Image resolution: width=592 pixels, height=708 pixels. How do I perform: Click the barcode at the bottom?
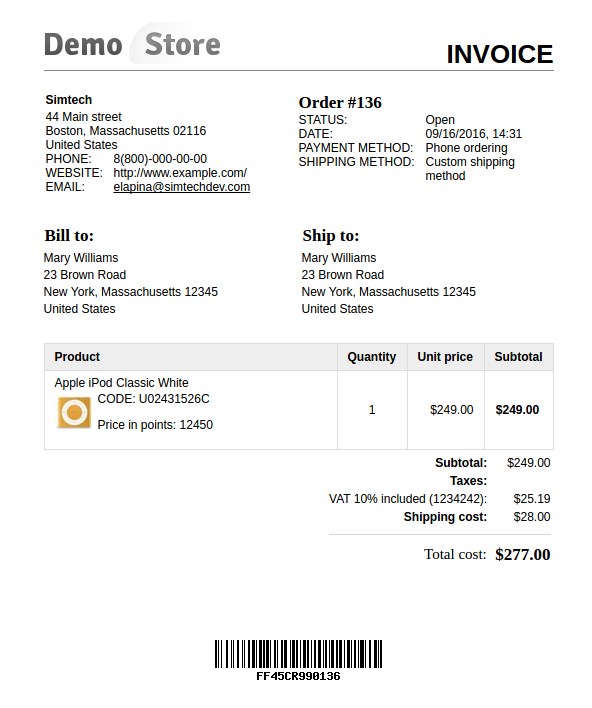click(298, 653)
